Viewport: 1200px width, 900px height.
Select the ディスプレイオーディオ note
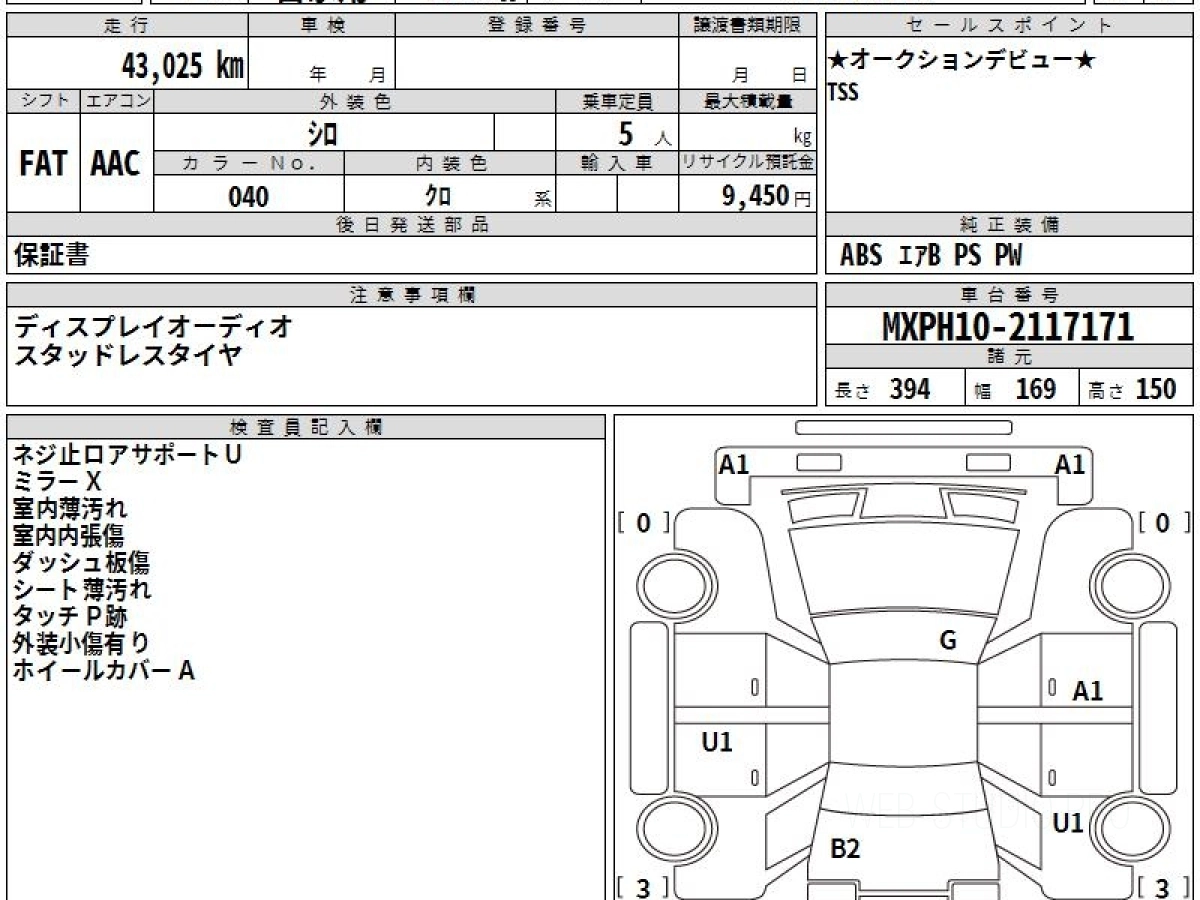(154, 326)
